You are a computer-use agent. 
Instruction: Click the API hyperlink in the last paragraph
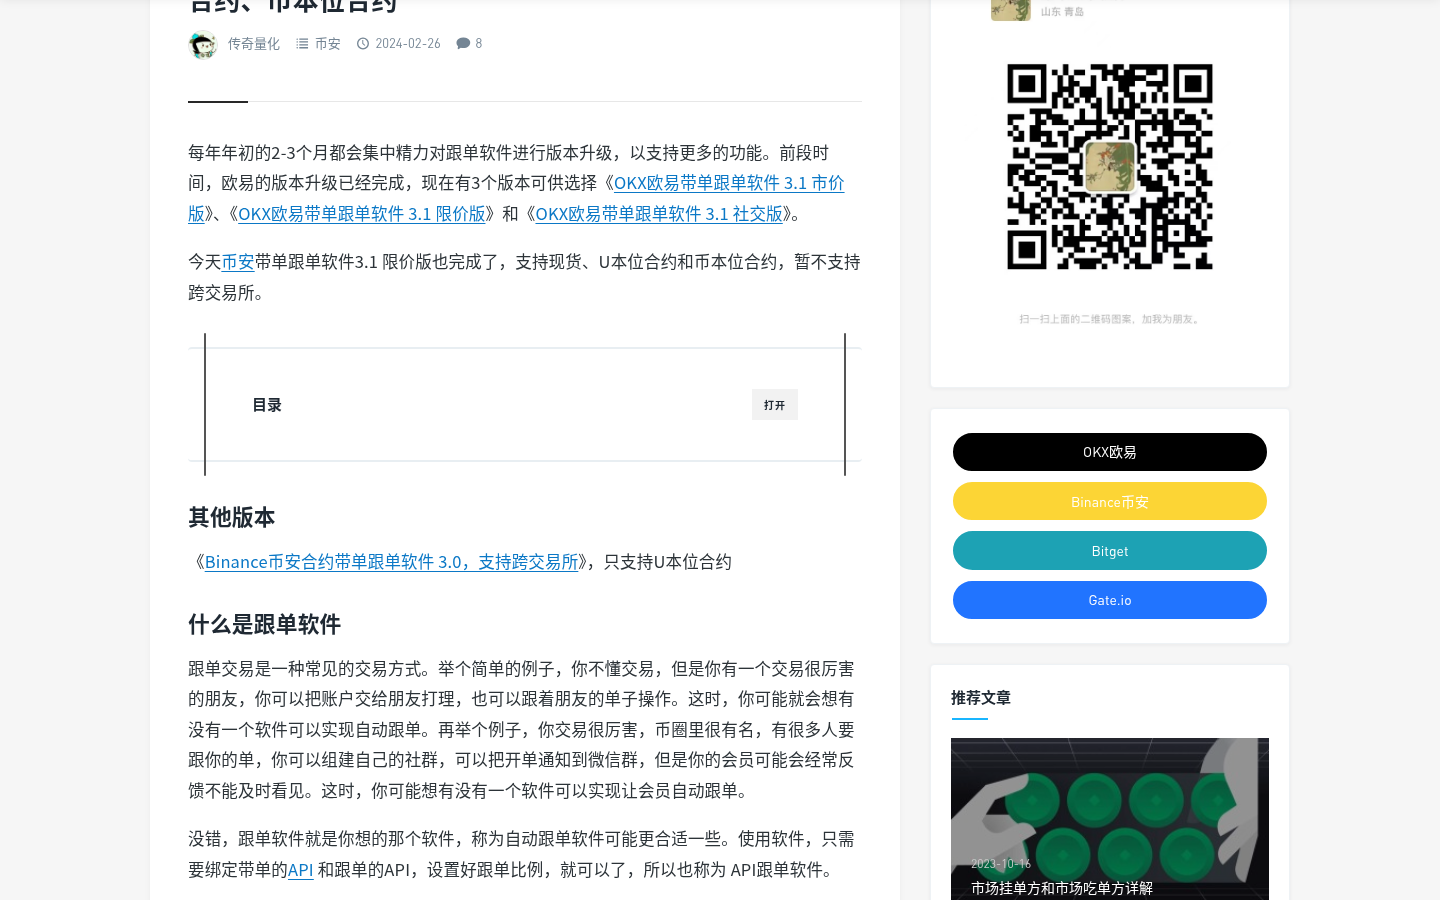[x=301, y=870]
